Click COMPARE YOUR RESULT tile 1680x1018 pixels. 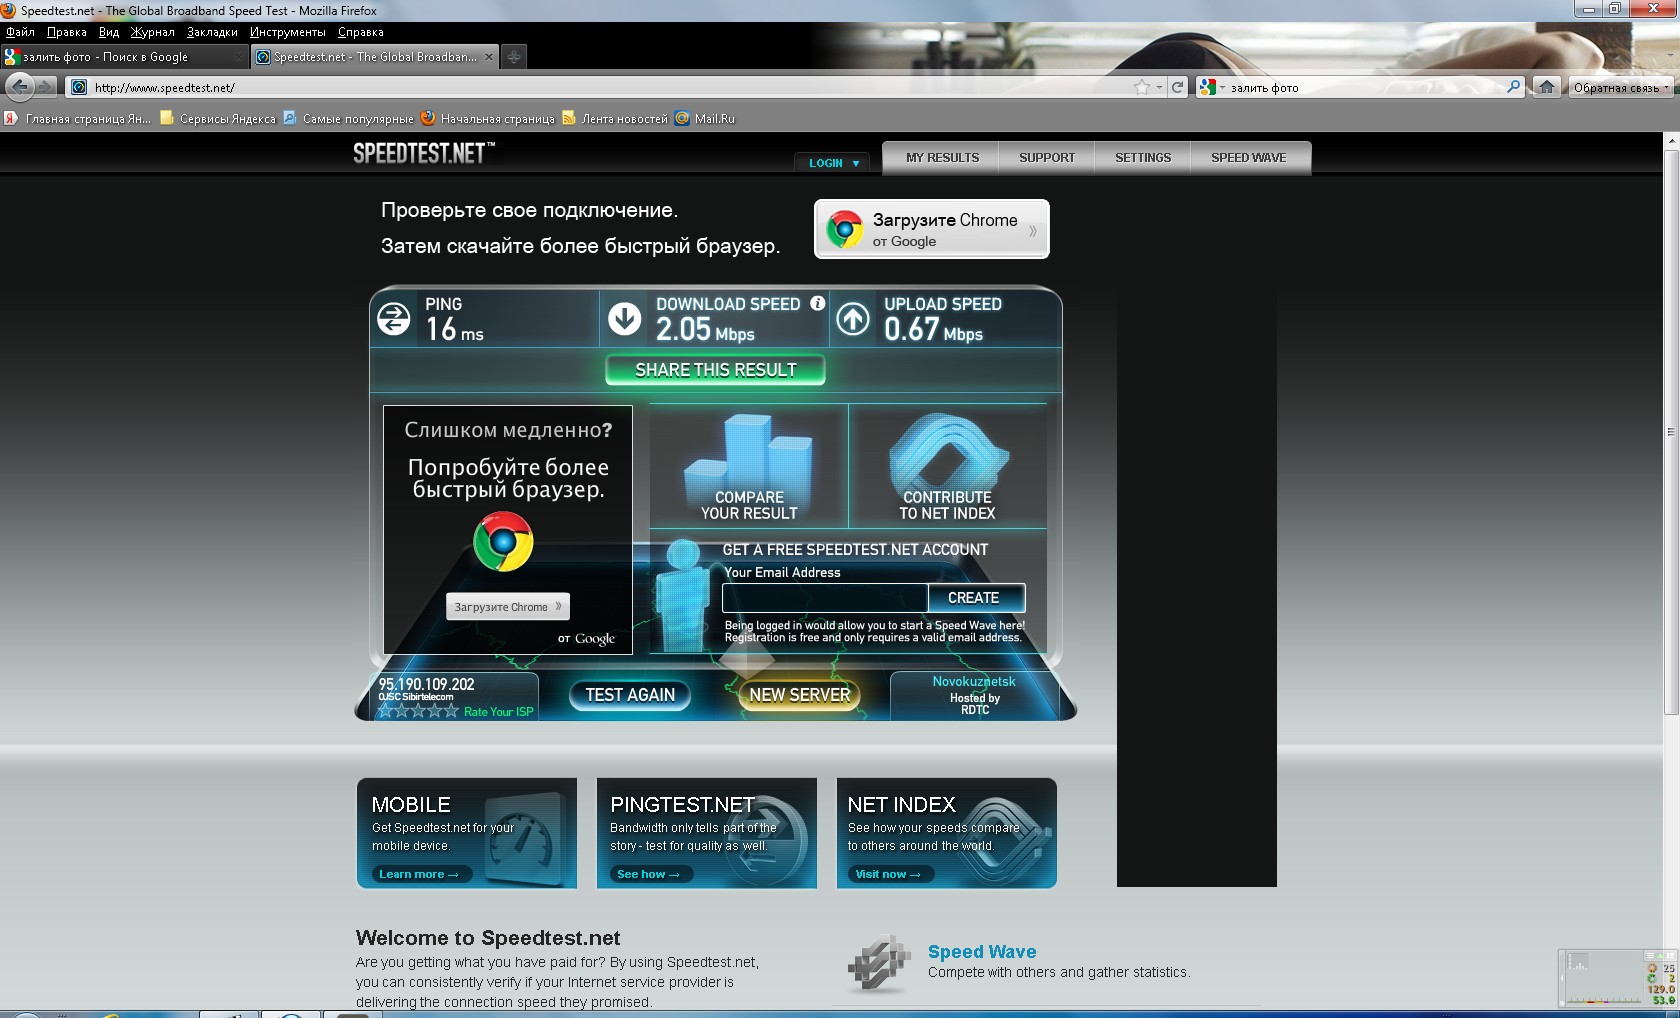tap(749, 466)
